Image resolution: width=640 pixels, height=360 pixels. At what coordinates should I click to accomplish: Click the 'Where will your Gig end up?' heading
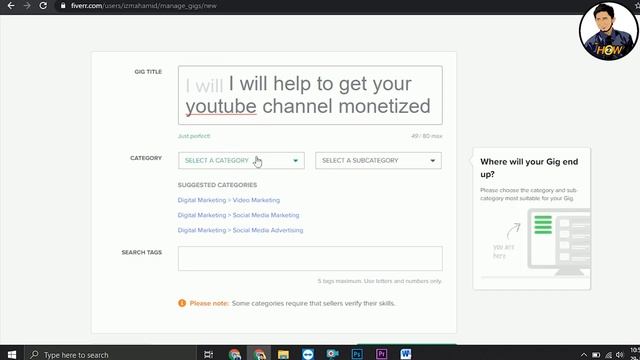tap(529, 168)
